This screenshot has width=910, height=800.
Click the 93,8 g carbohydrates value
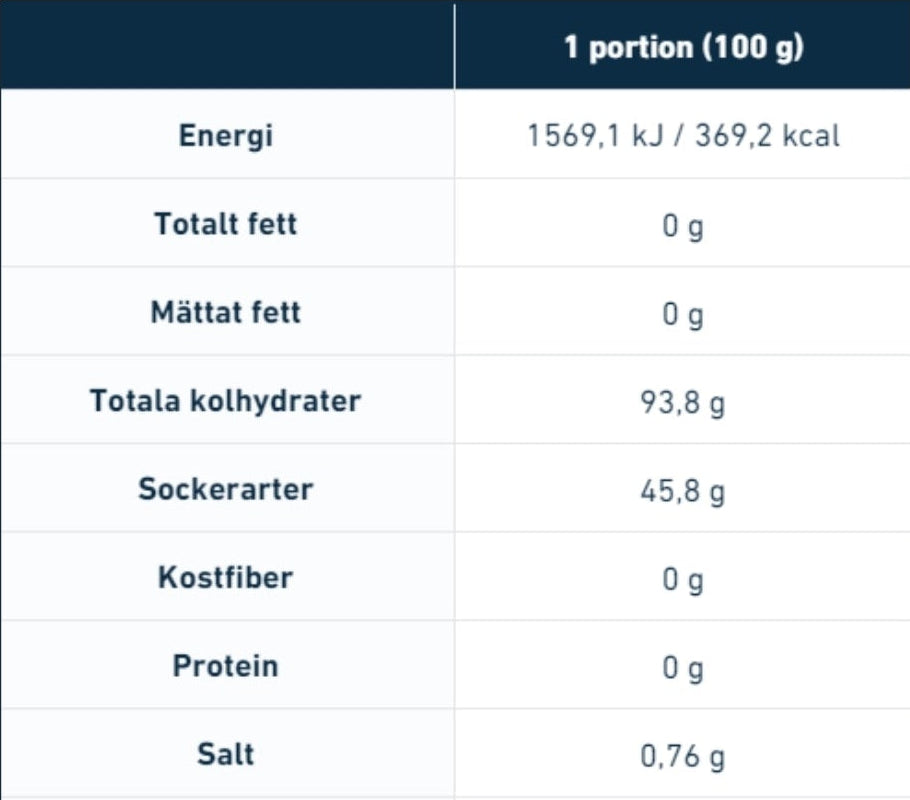(683, 403)
